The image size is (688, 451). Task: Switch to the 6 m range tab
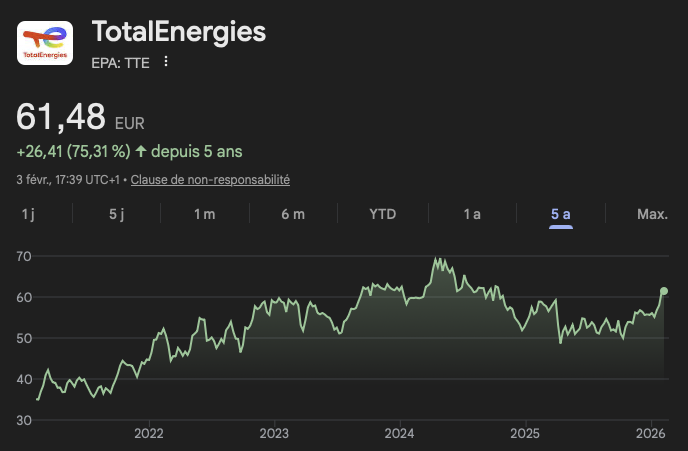293,214
